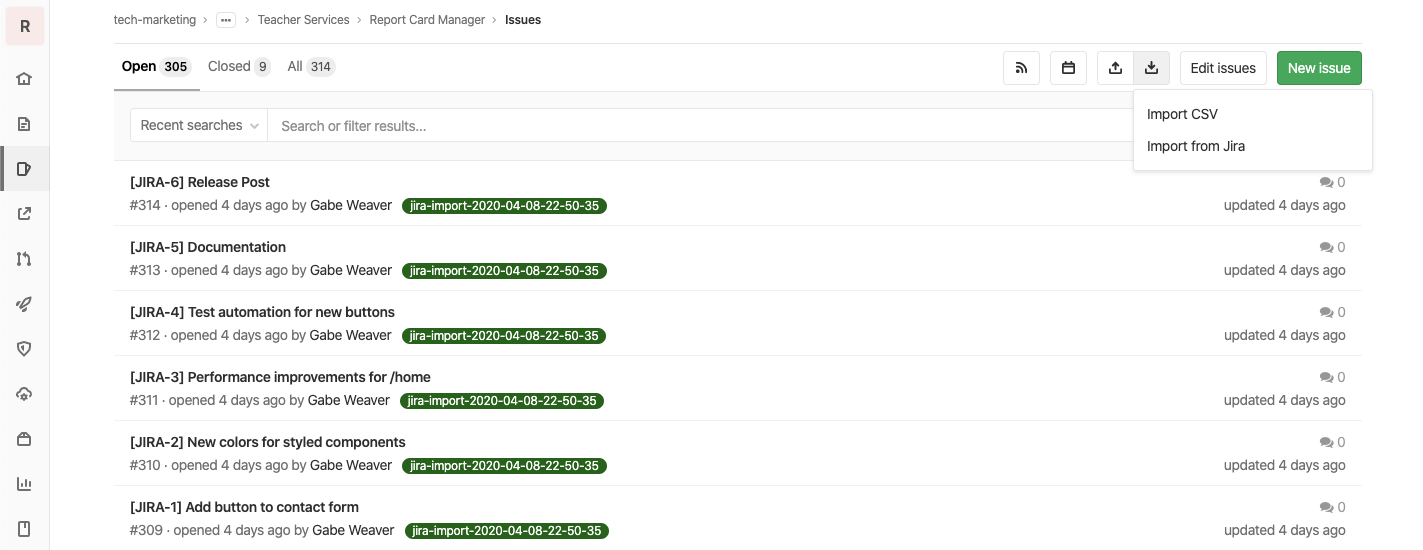Open Security shield icon in sidebar

tap(25, 348)
